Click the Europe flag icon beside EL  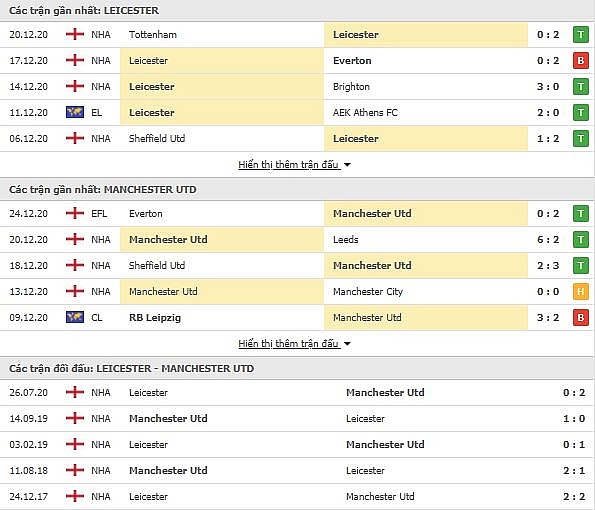(75, 112)
